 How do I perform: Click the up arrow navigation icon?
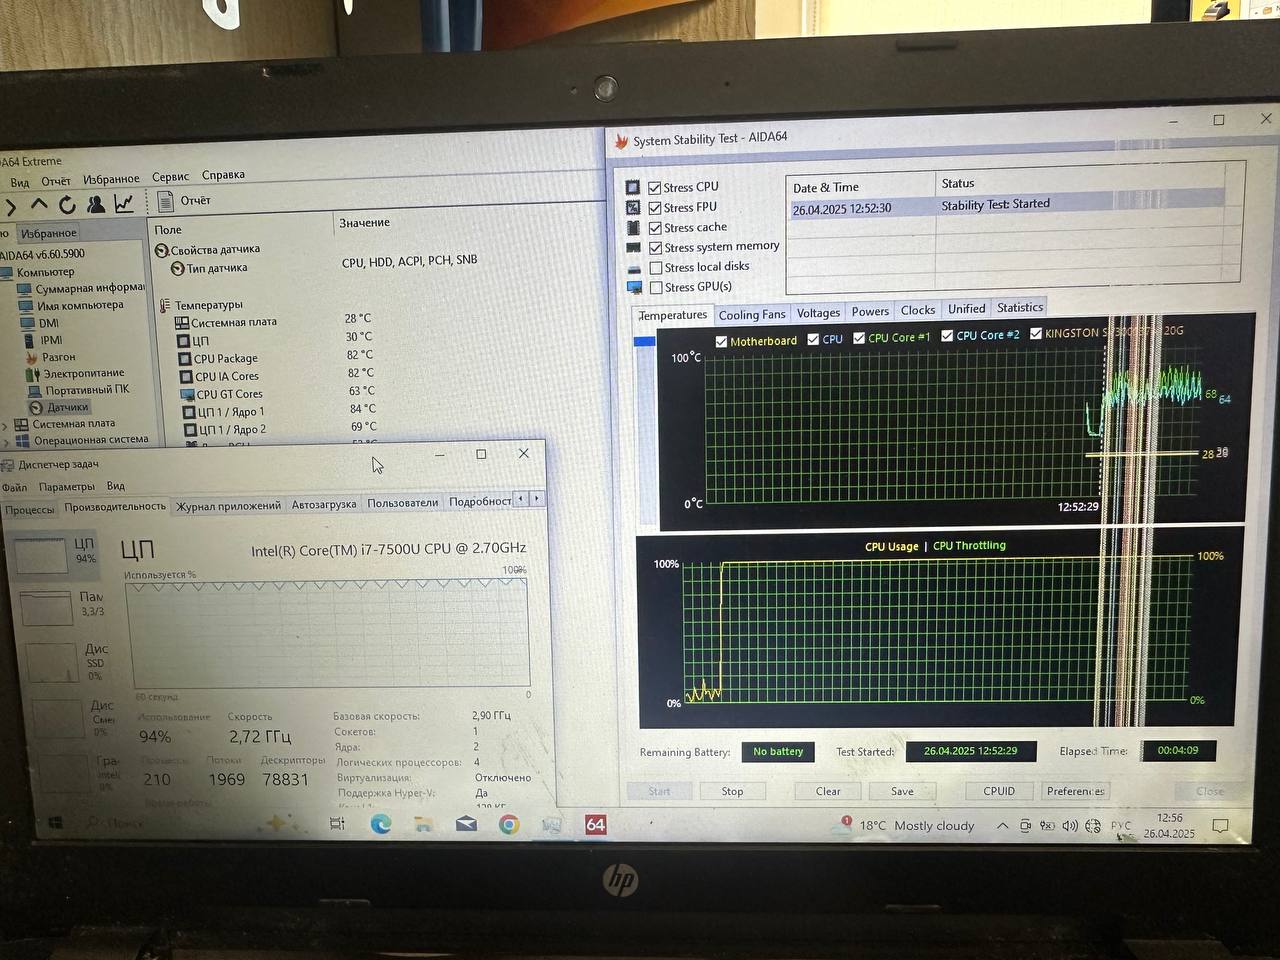pos(39,205)
